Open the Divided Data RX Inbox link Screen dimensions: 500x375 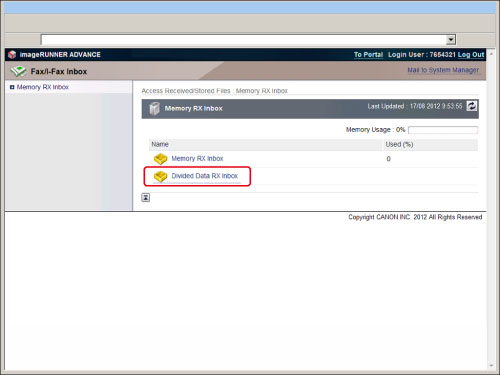(205, 176)
